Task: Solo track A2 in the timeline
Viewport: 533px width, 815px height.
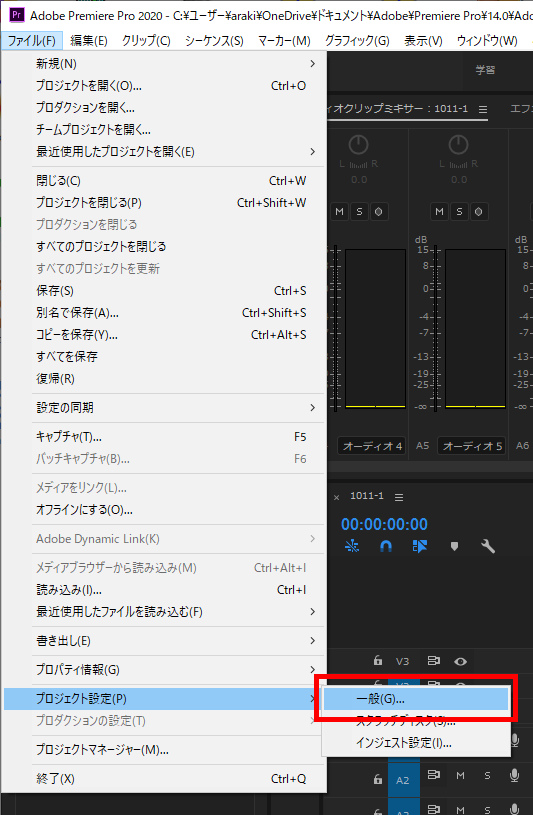Action: tap(487, 775)
